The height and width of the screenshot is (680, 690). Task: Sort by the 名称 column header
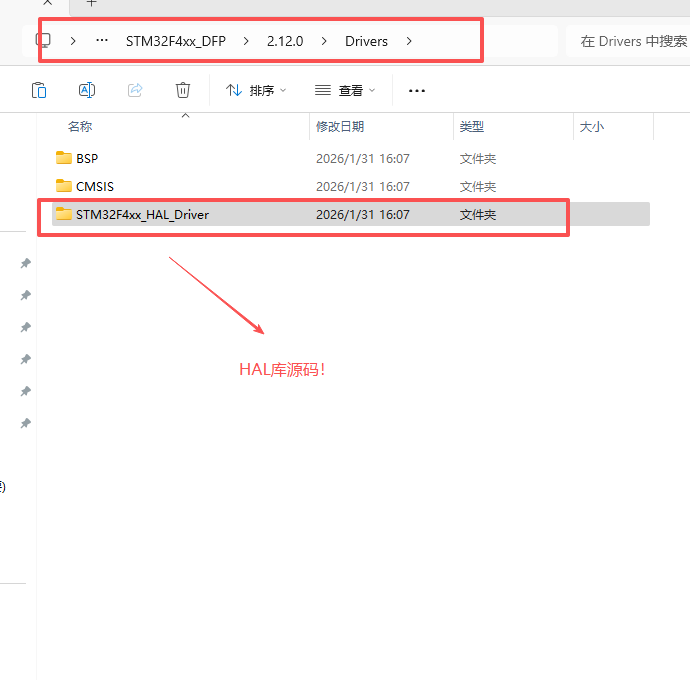point(80,127)
